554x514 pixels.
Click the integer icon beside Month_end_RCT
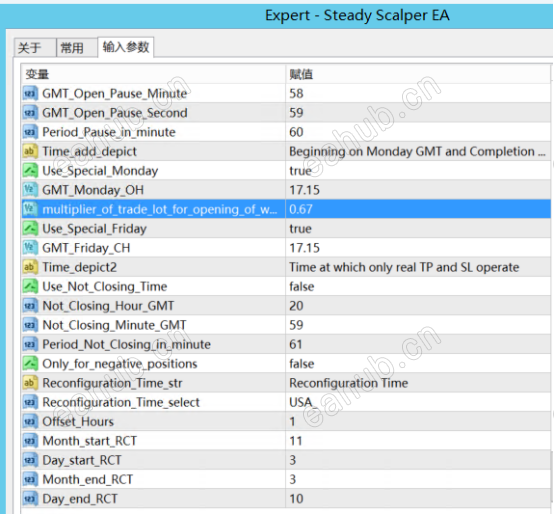[x=30, y=479]
